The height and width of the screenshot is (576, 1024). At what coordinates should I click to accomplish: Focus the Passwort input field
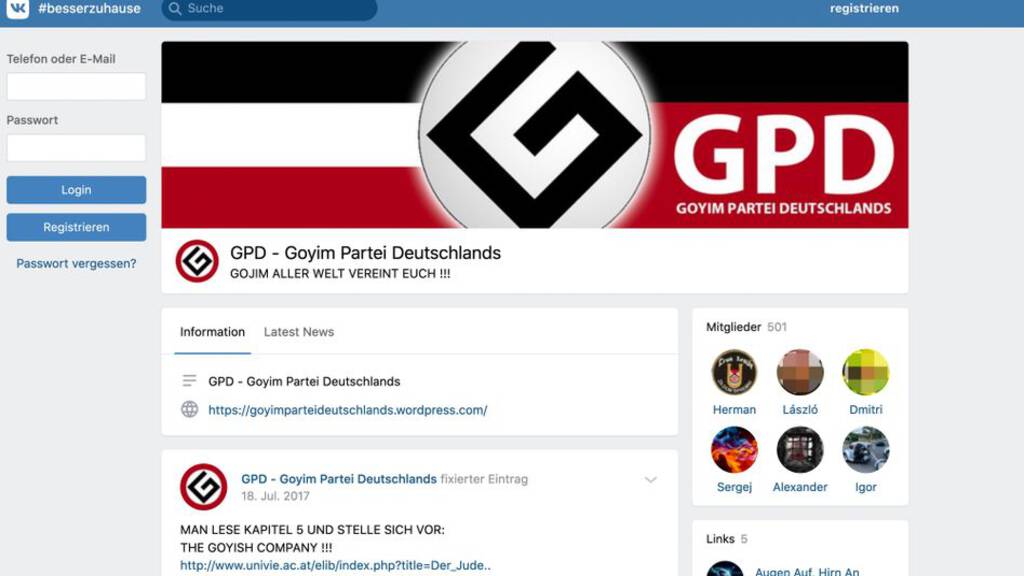click(76, 148)
